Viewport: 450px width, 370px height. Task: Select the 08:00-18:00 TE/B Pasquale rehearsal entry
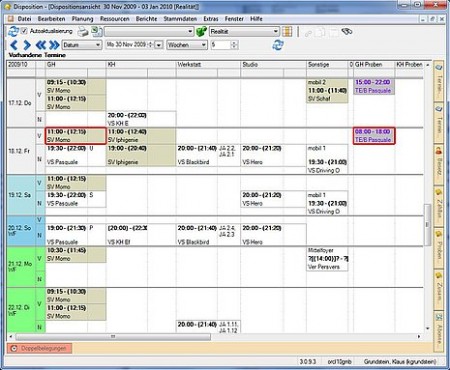[374, 136]
